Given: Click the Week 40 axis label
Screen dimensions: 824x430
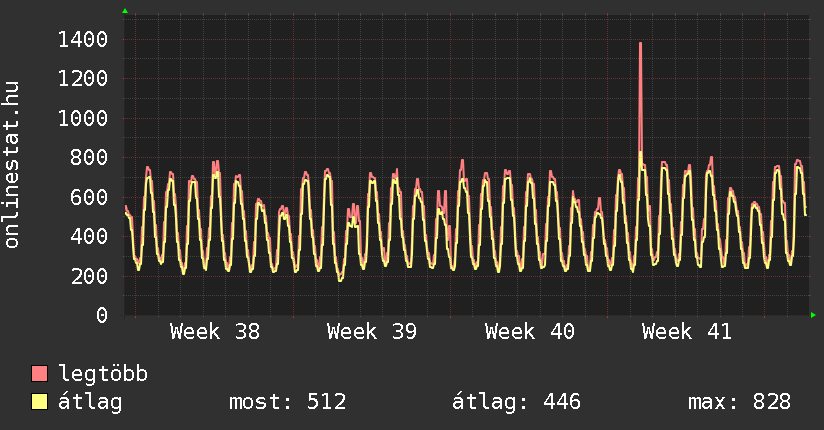Looking at the screenshot, I should tap(529, 332).
